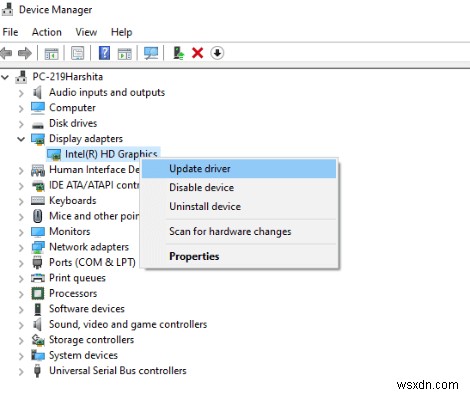Collapse the Display adapters category
Viewport: 470px width, 395px height.
coord(21,139)
